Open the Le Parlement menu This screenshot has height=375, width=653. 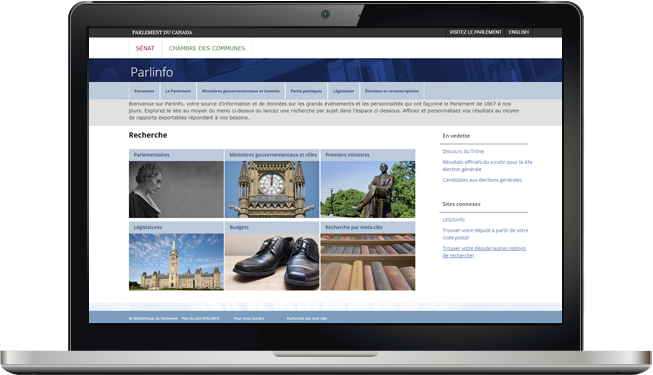point(178,91)
